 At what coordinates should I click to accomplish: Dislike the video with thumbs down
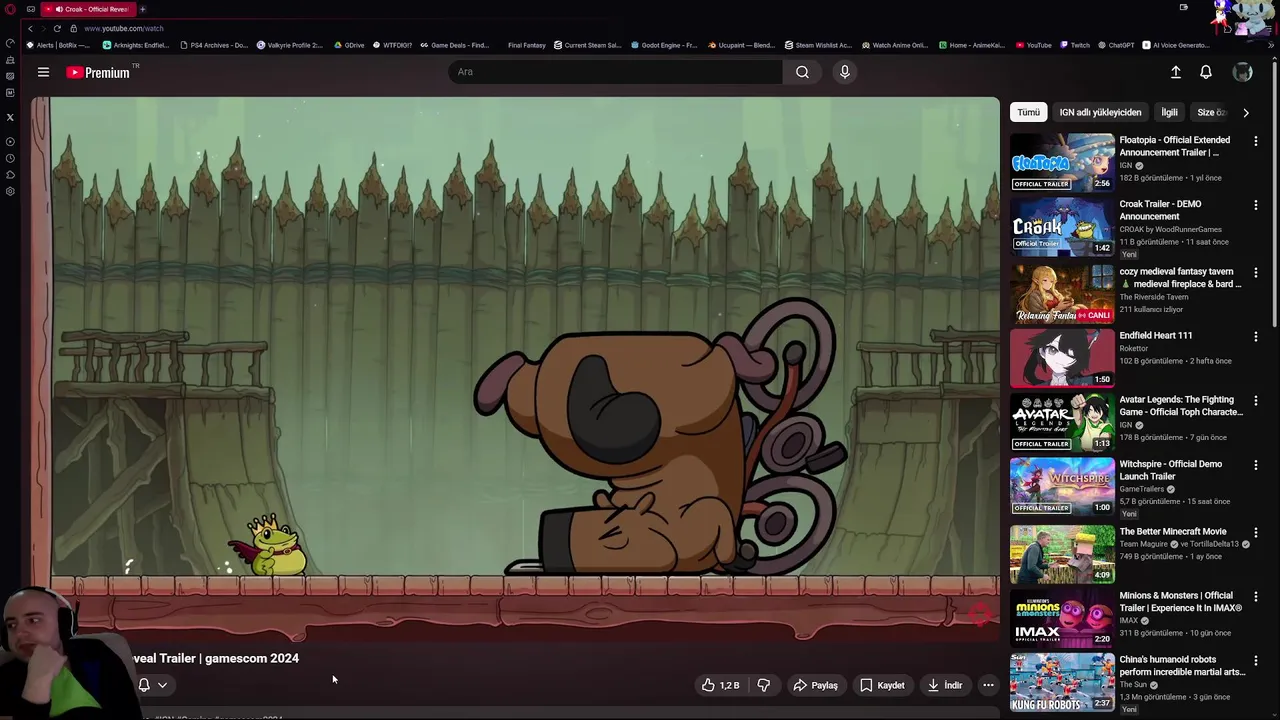[763, 685]
